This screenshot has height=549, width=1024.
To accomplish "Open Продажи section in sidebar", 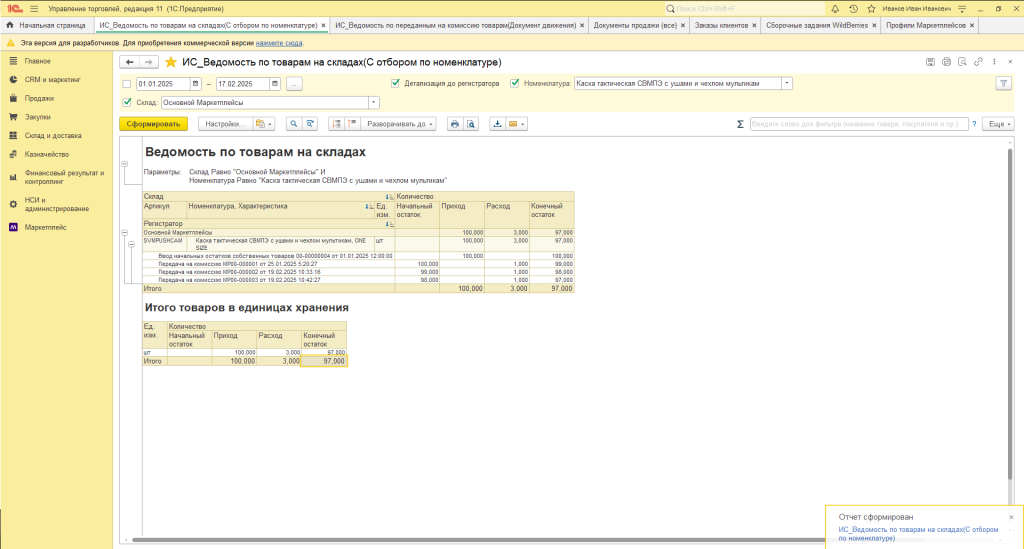I will [x=39, y=99].
